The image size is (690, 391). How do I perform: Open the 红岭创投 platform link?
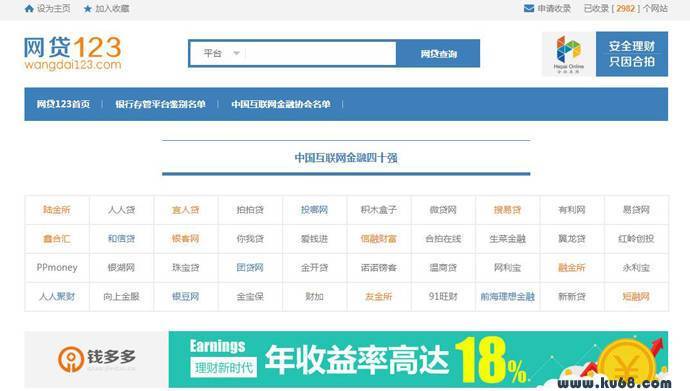click(x=636, y=239)
